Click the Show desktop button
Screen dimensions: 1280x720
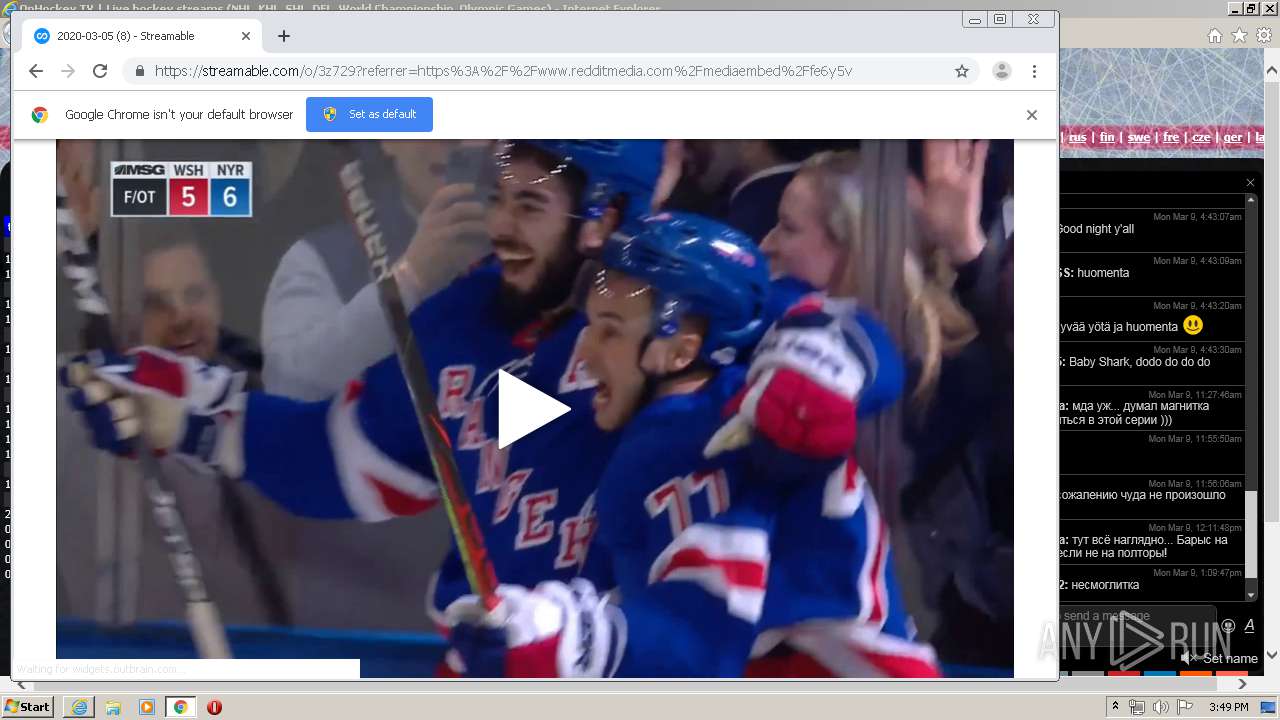pyautogui.click(x=1268, y=707)
